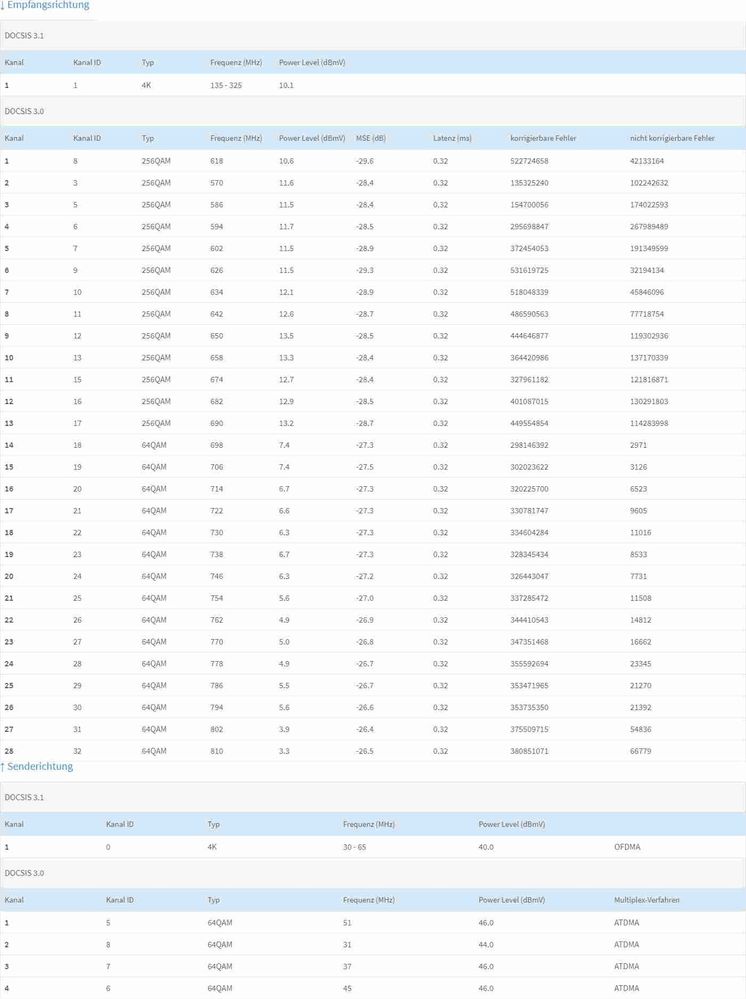Select frequency cell 570
The image size is (746, 999).
click(x=217, y=183)
